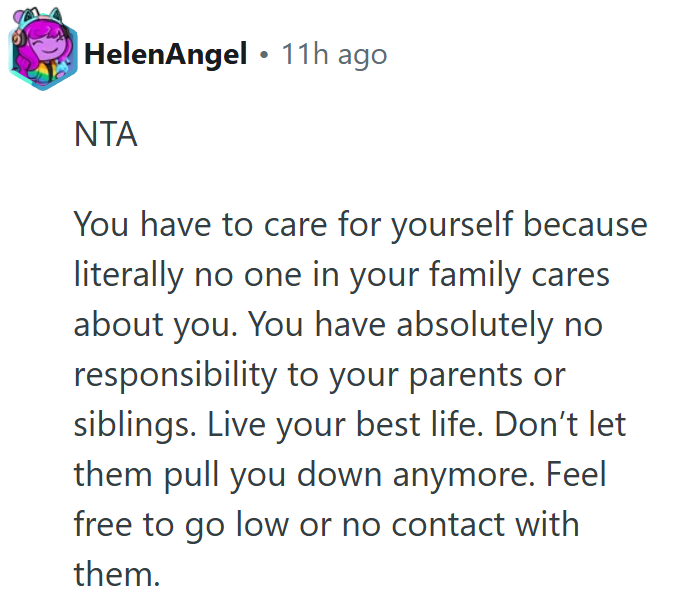Image resolution: width=676 pixels, height=603 pixels.
Task: Click the word 'literally' in the comment
Action: click(x=128, y=275)
